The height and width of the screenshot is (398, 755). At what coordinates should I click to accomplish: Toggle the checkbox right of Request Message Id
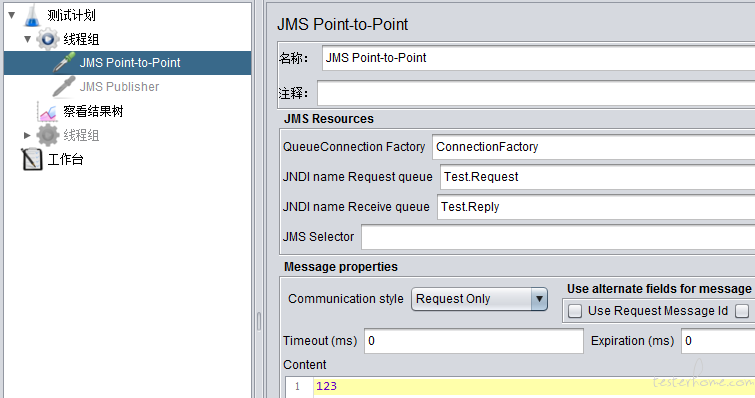tap(742, 311)
